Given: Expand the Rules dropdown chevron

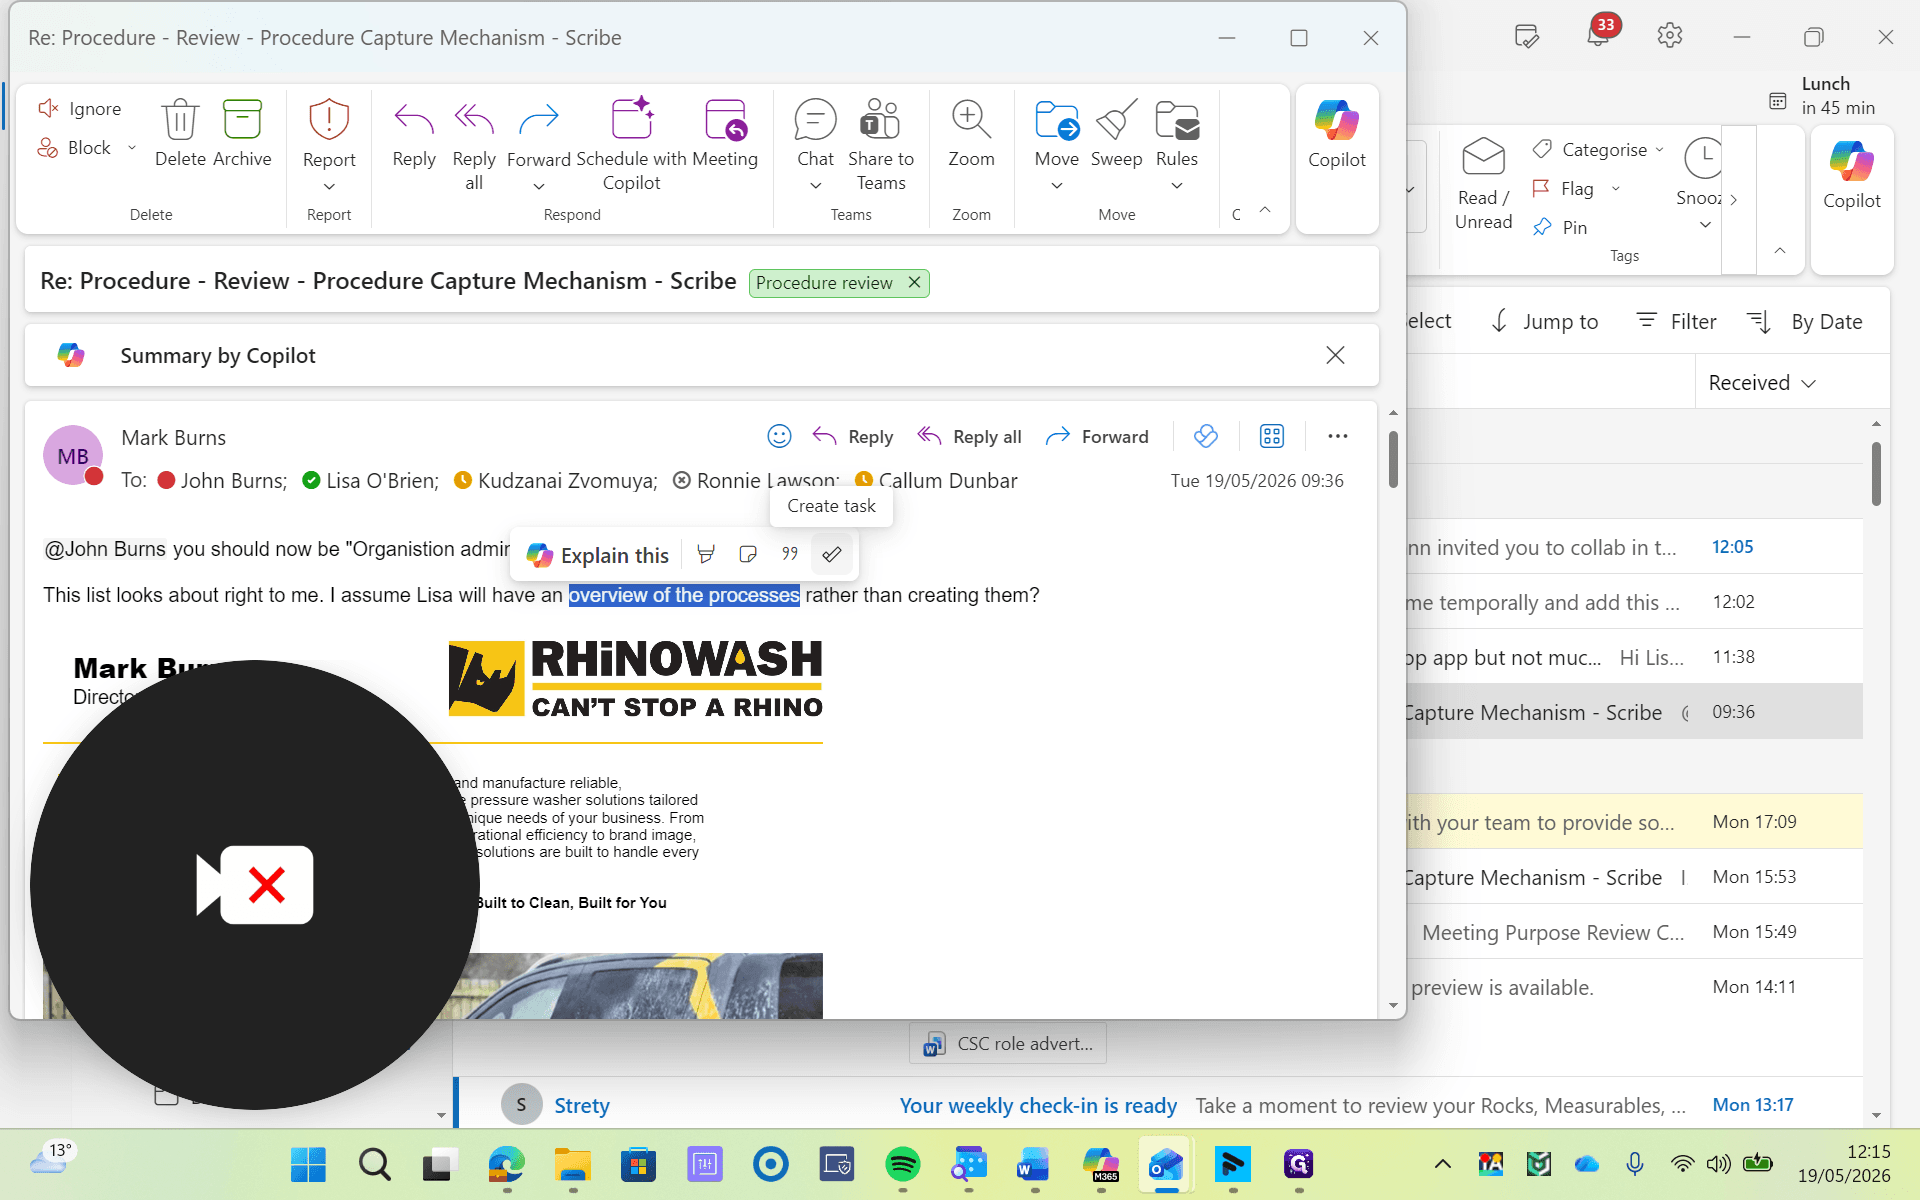Looking at the screenshot, I should click(1177, 186).
